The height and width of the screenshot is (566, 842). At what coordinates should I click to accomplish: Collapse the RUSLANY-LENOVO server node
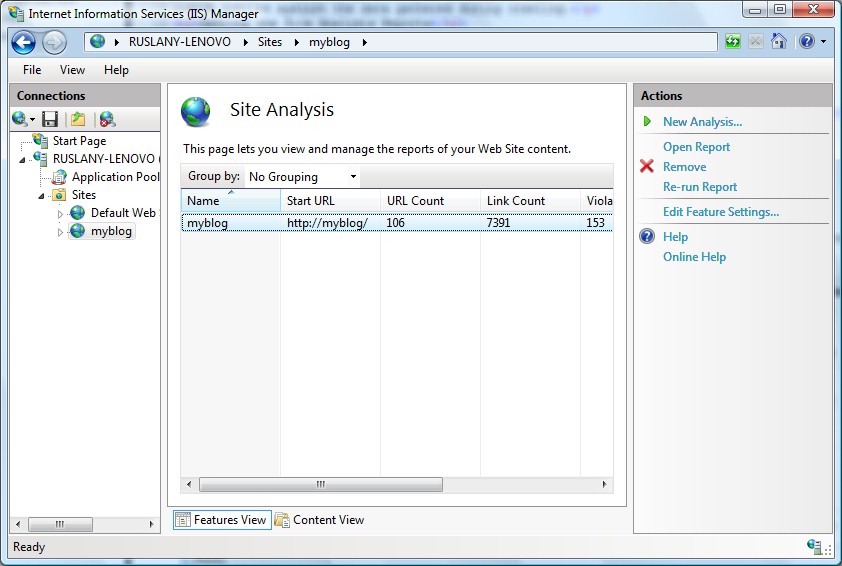(x=22, y=159)
